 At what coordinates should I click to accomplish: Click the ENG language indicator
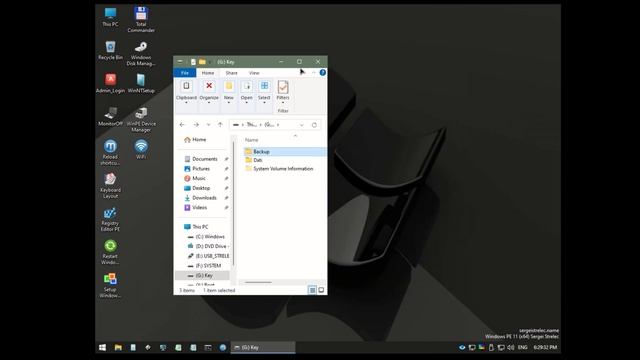[522, 347]
